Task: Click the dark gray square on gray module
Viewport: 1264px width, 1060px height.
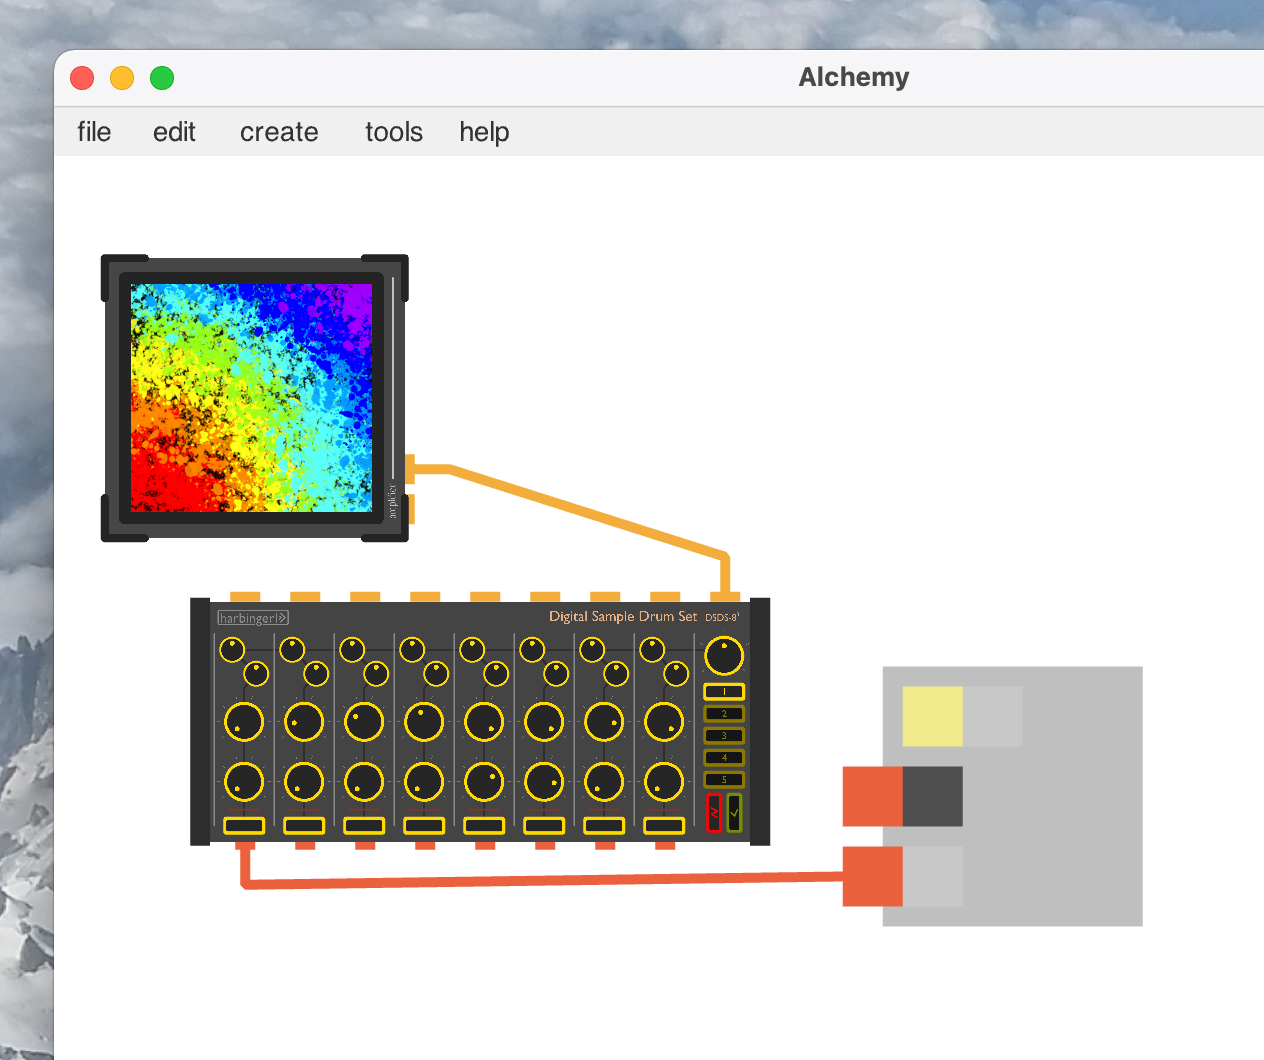Action: (x=932, y=796)
